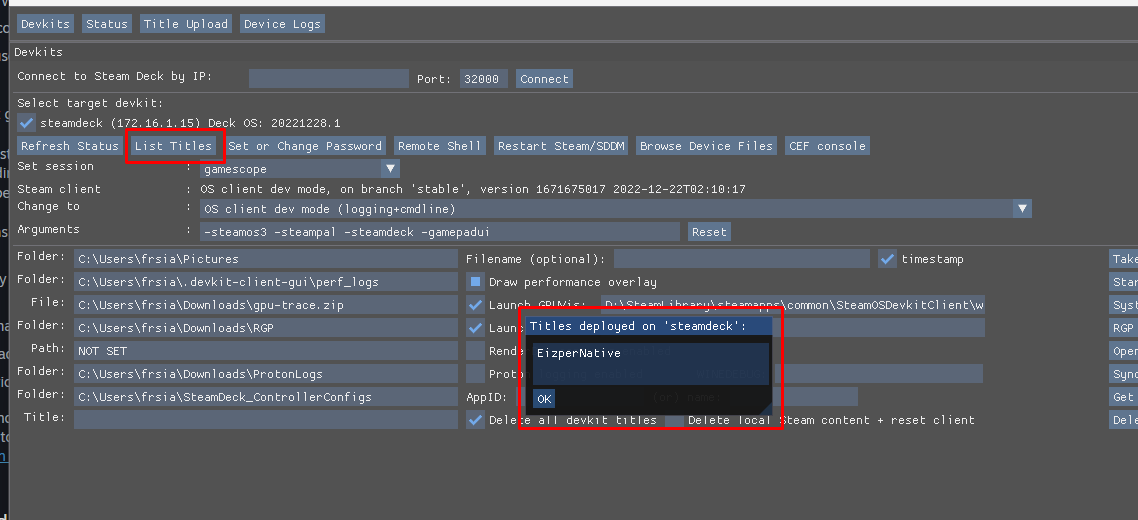Click the Steam Deck IP address field
Screen dimensions: 1138x520
[x=329, y=79]
